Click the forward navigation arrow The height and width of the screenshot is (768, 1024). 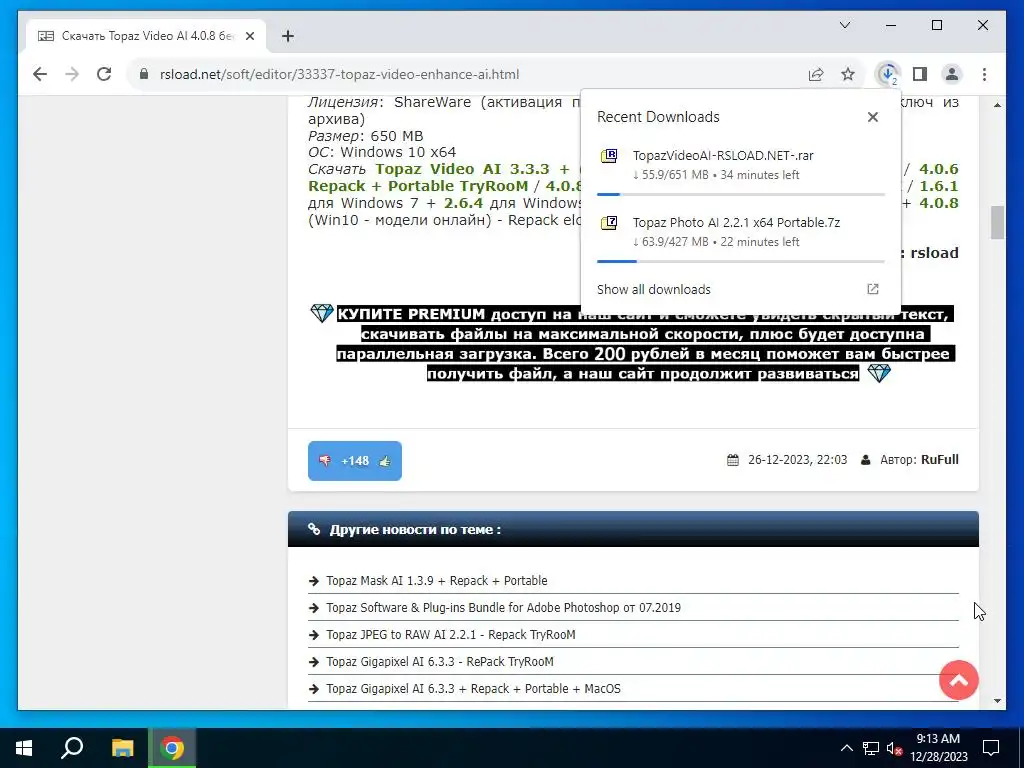[x=72, y=74]
